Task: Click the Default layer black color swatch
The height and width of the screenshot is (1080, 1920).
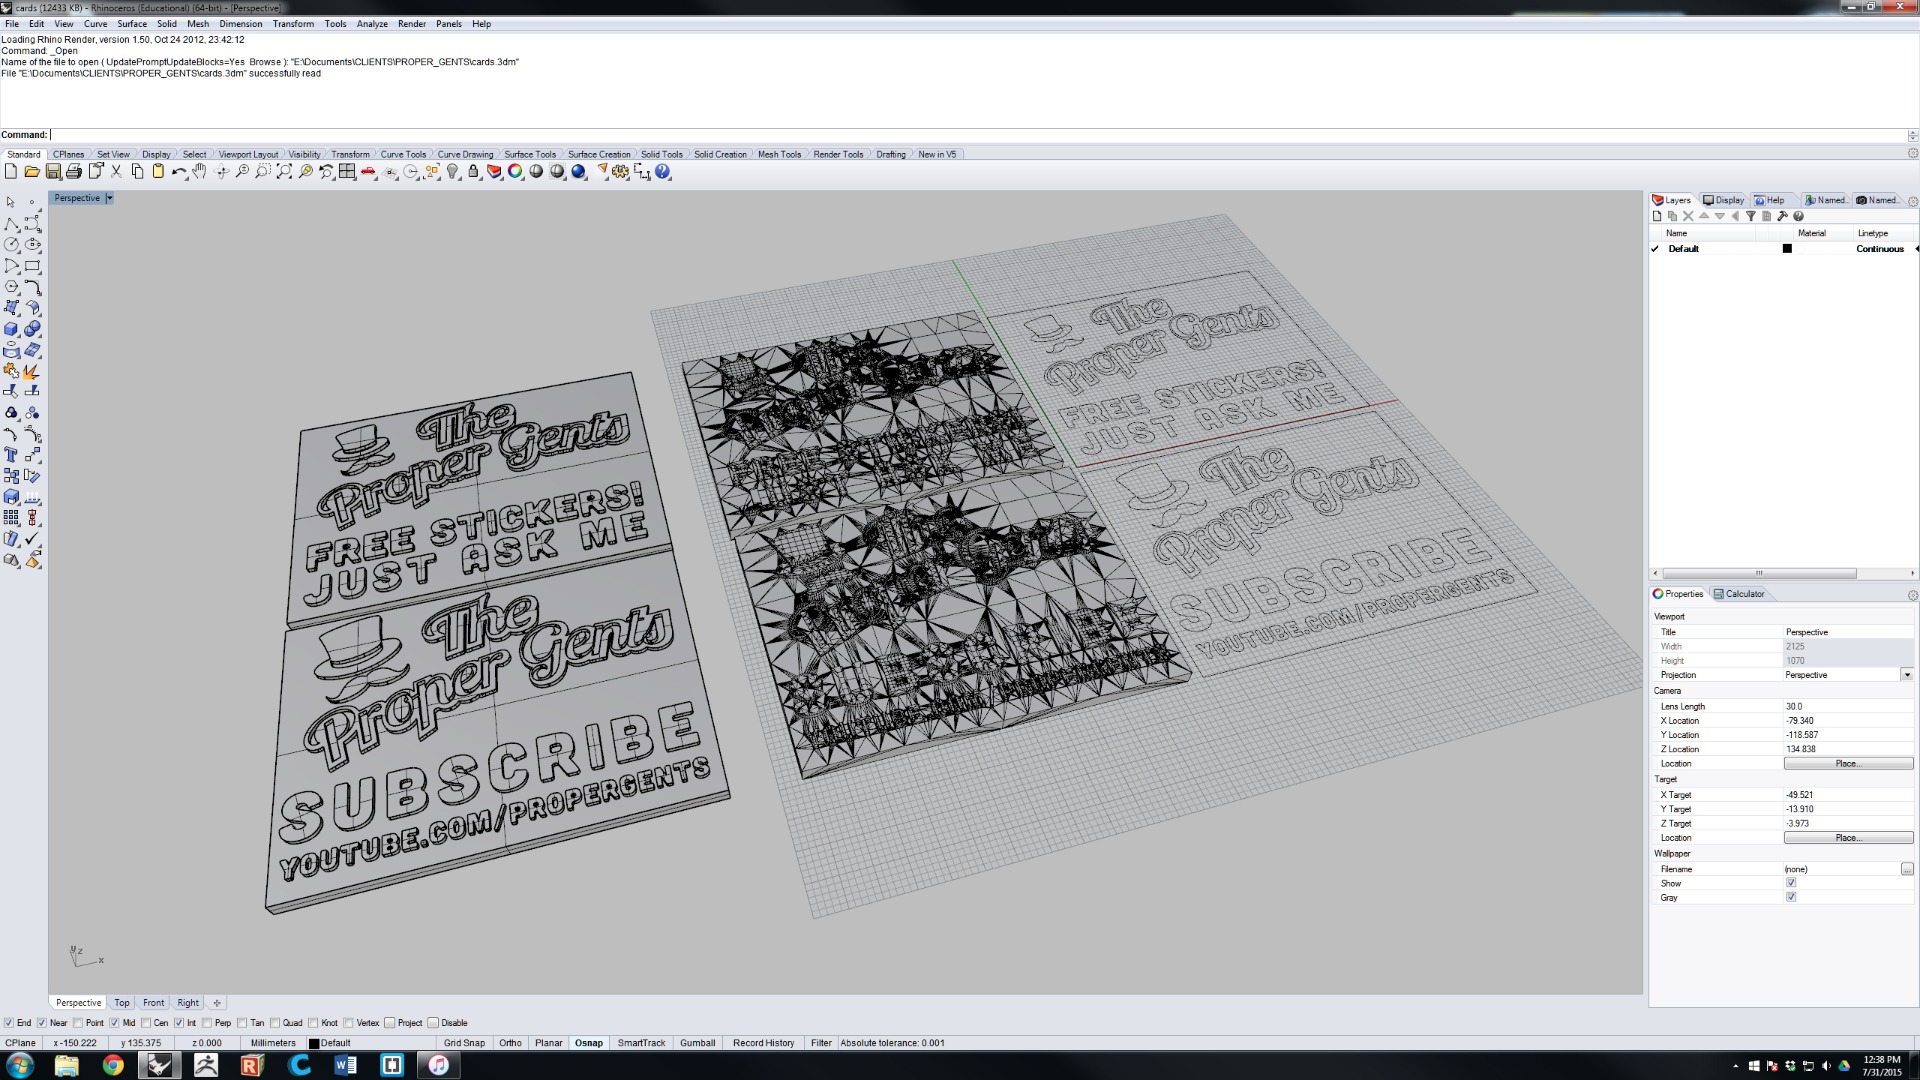Action: click(x=1787, y=249)
